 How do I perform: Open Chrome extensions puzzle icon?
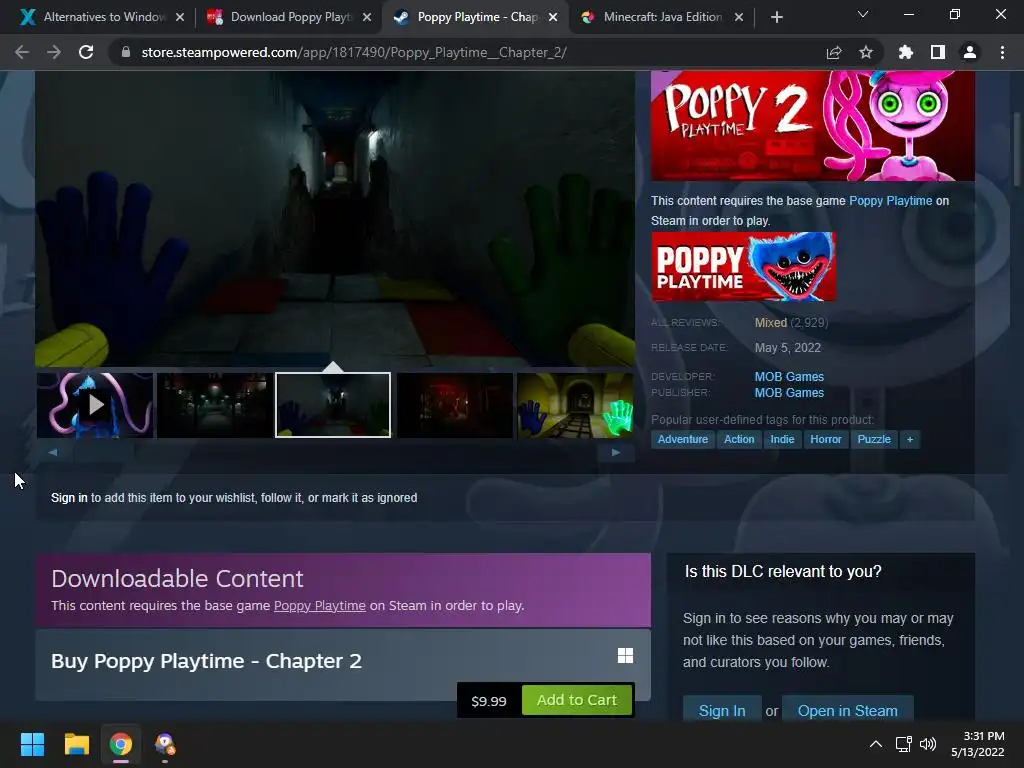[905, 52]
